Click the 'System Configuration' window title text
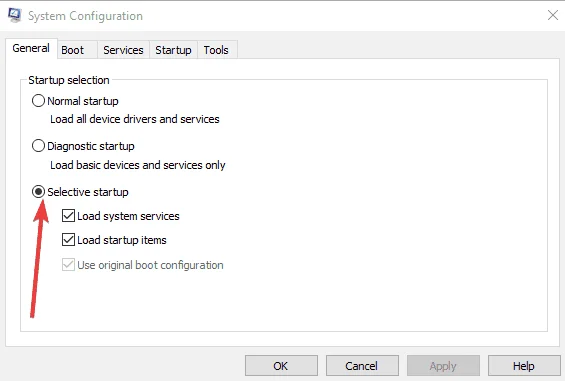The width and height of the screenshot is (565, 381). point(85,16)
